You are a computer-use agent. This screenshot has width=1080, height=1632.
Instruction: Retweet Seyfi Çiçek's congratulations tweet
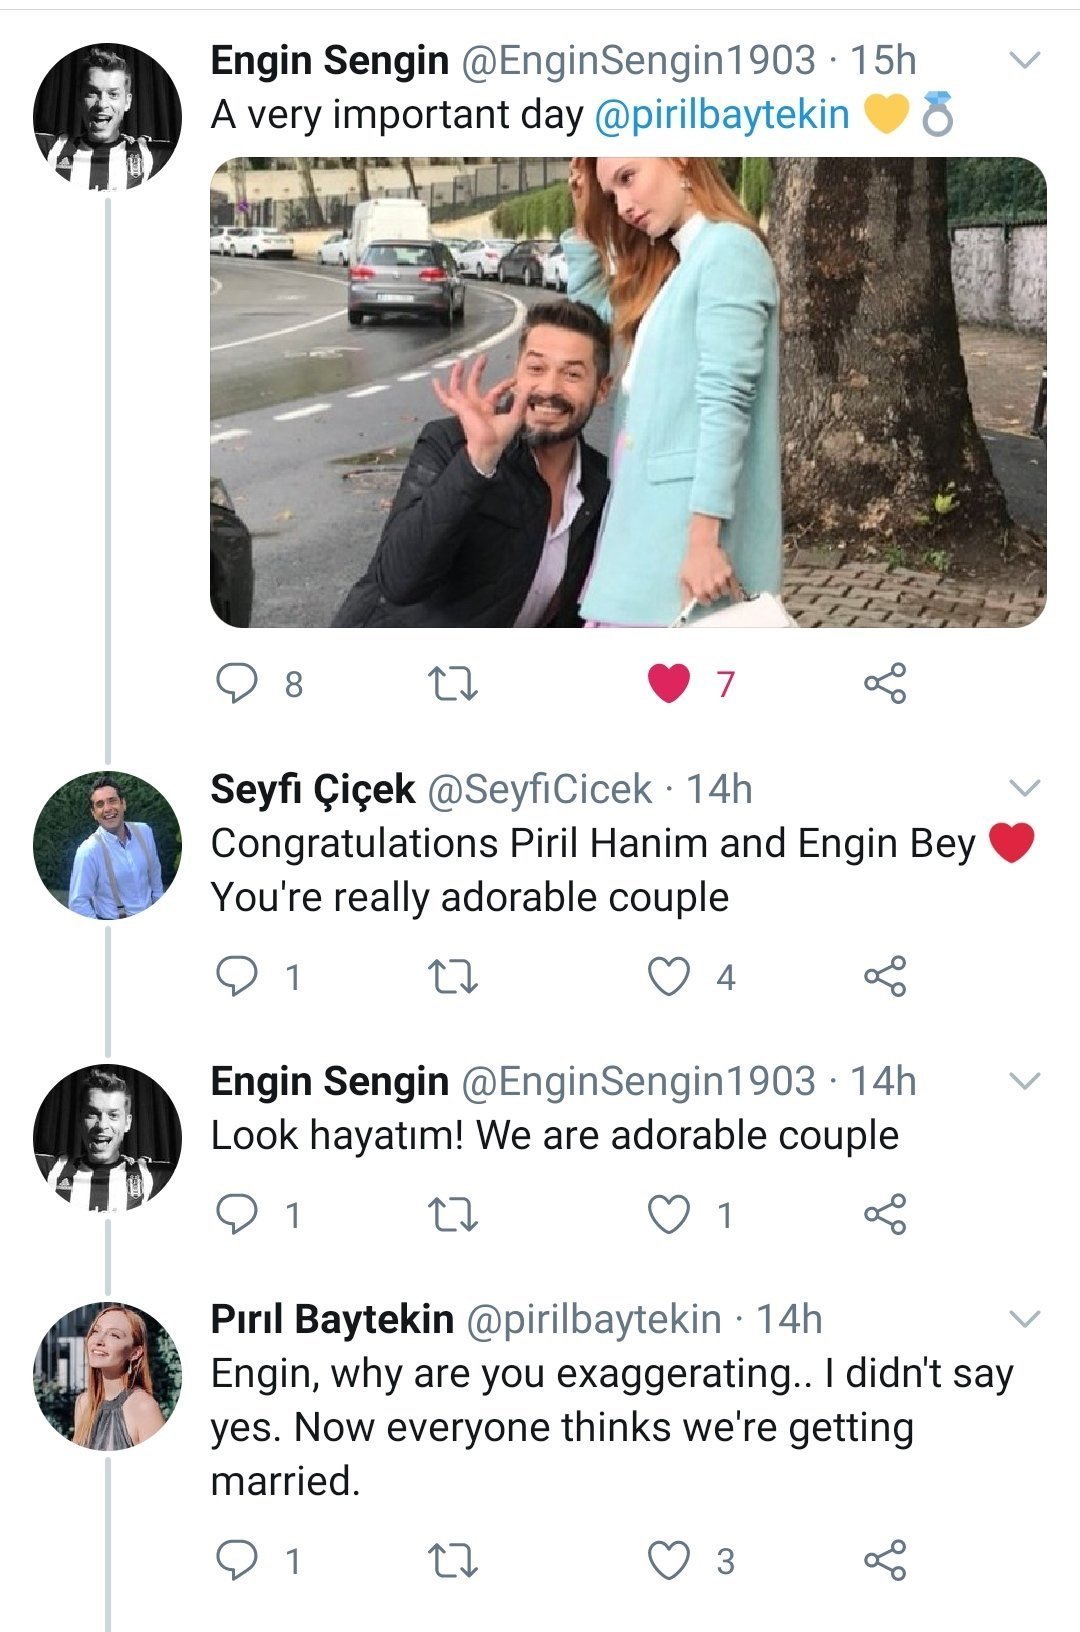[452, 977]
